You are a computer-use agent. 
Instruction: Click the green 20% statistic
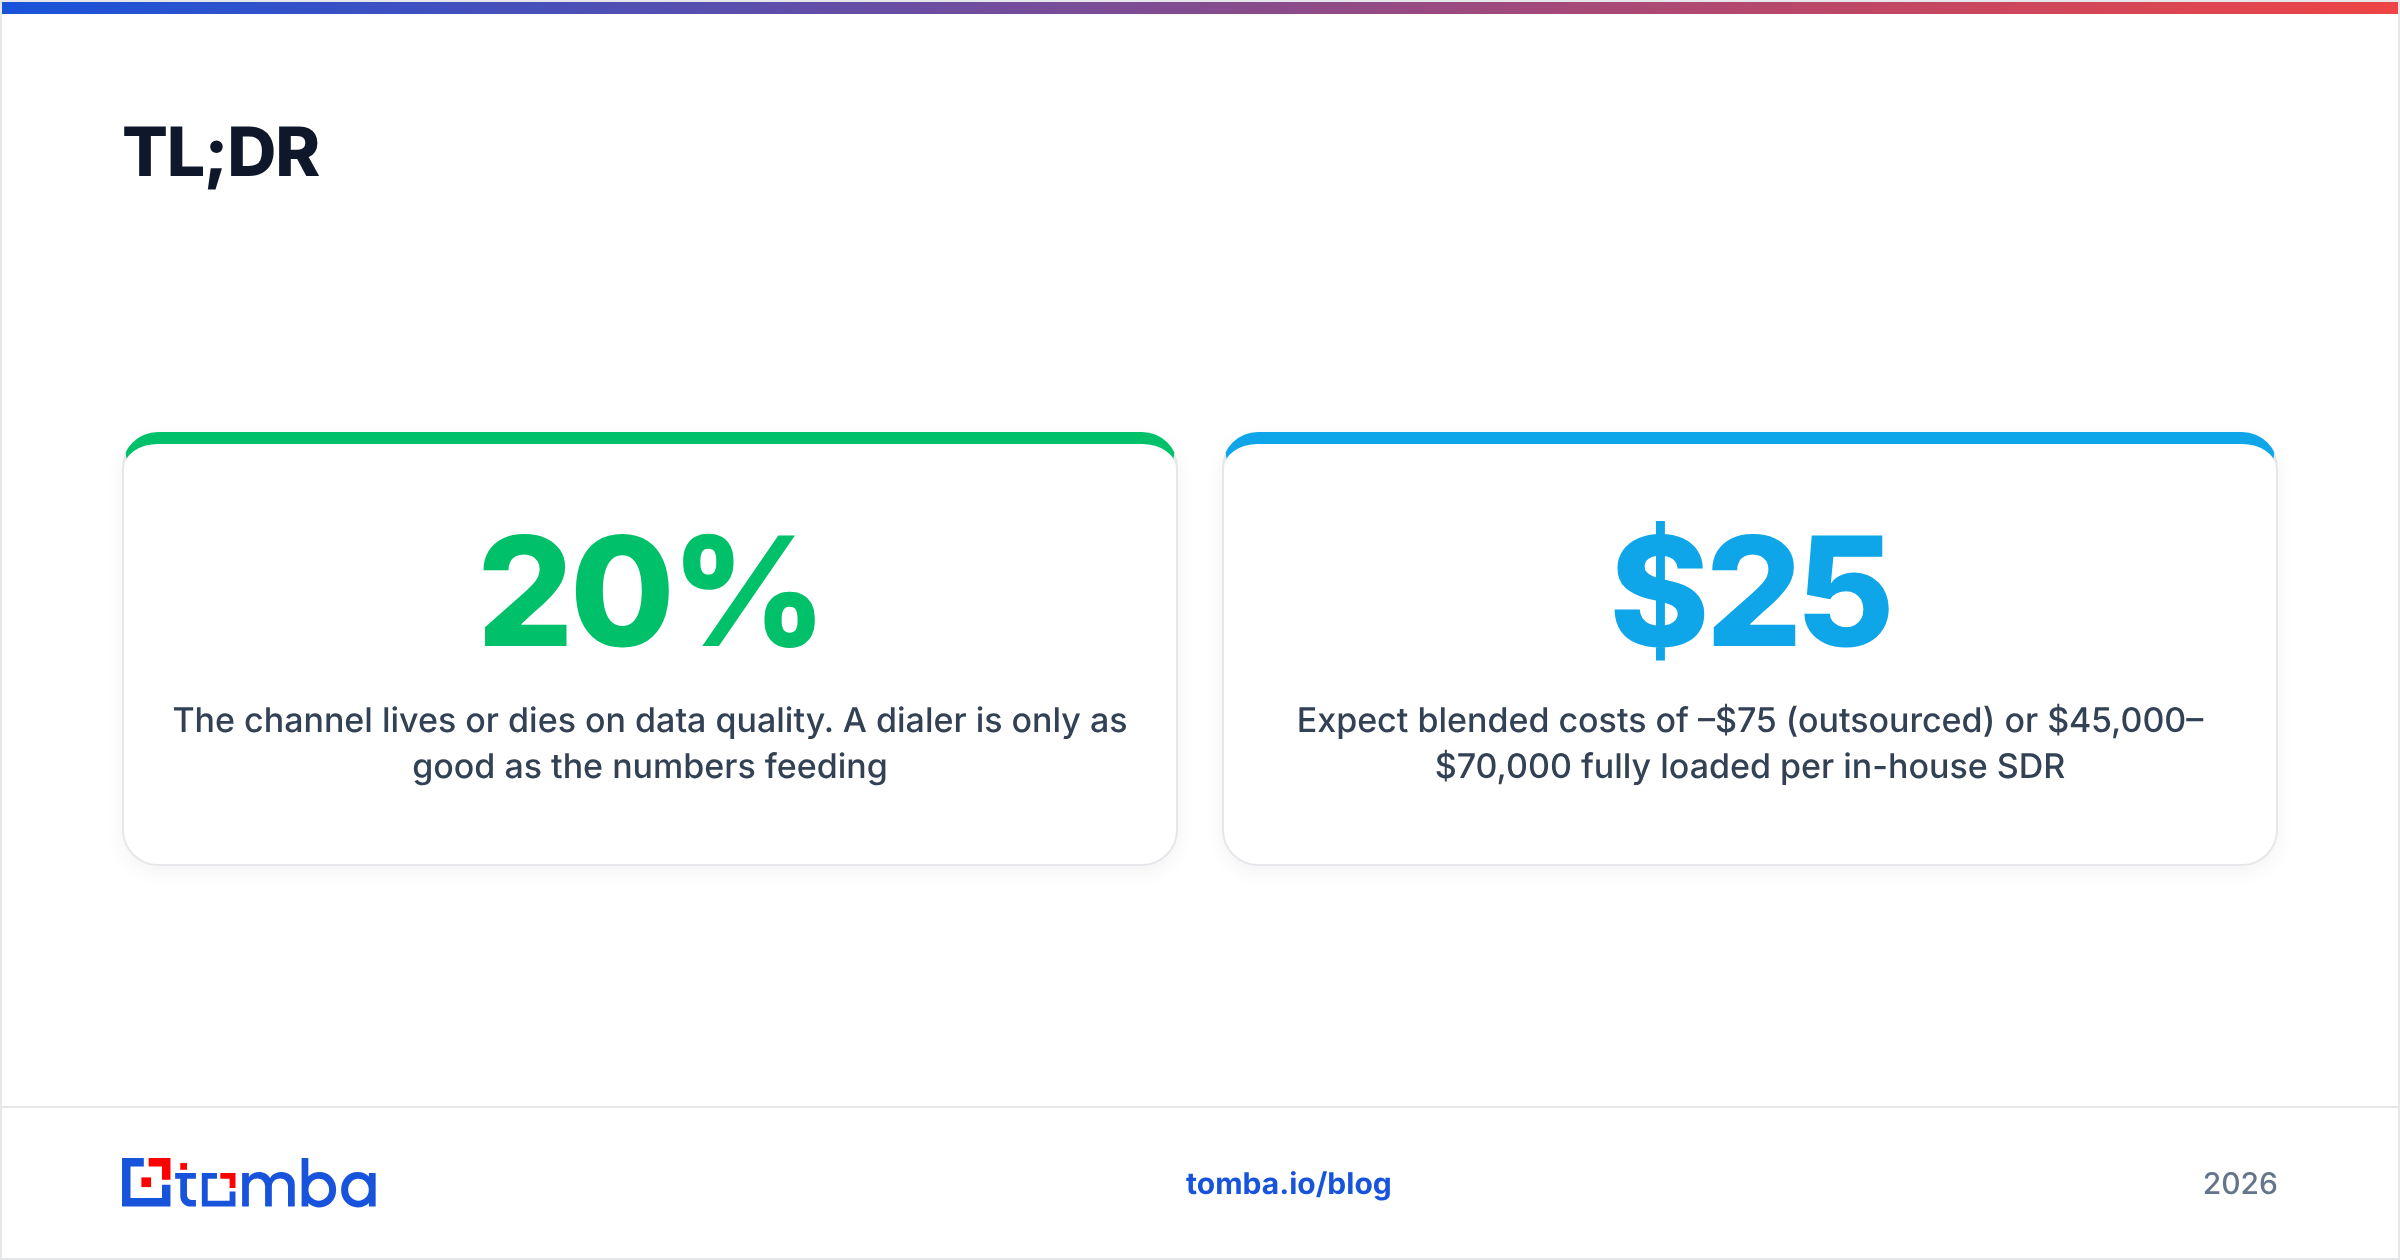pos(650,591)
